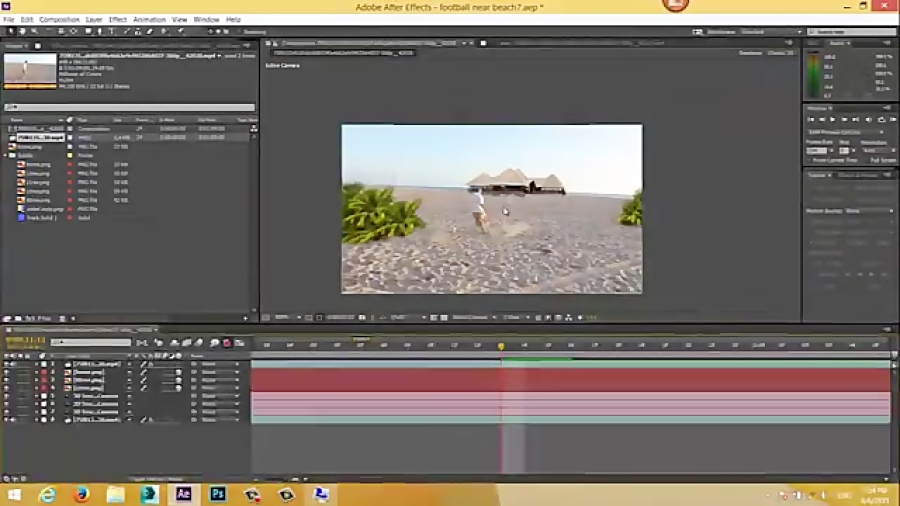
Task: Select the Brush tool
Action: (x=127, y=32)
